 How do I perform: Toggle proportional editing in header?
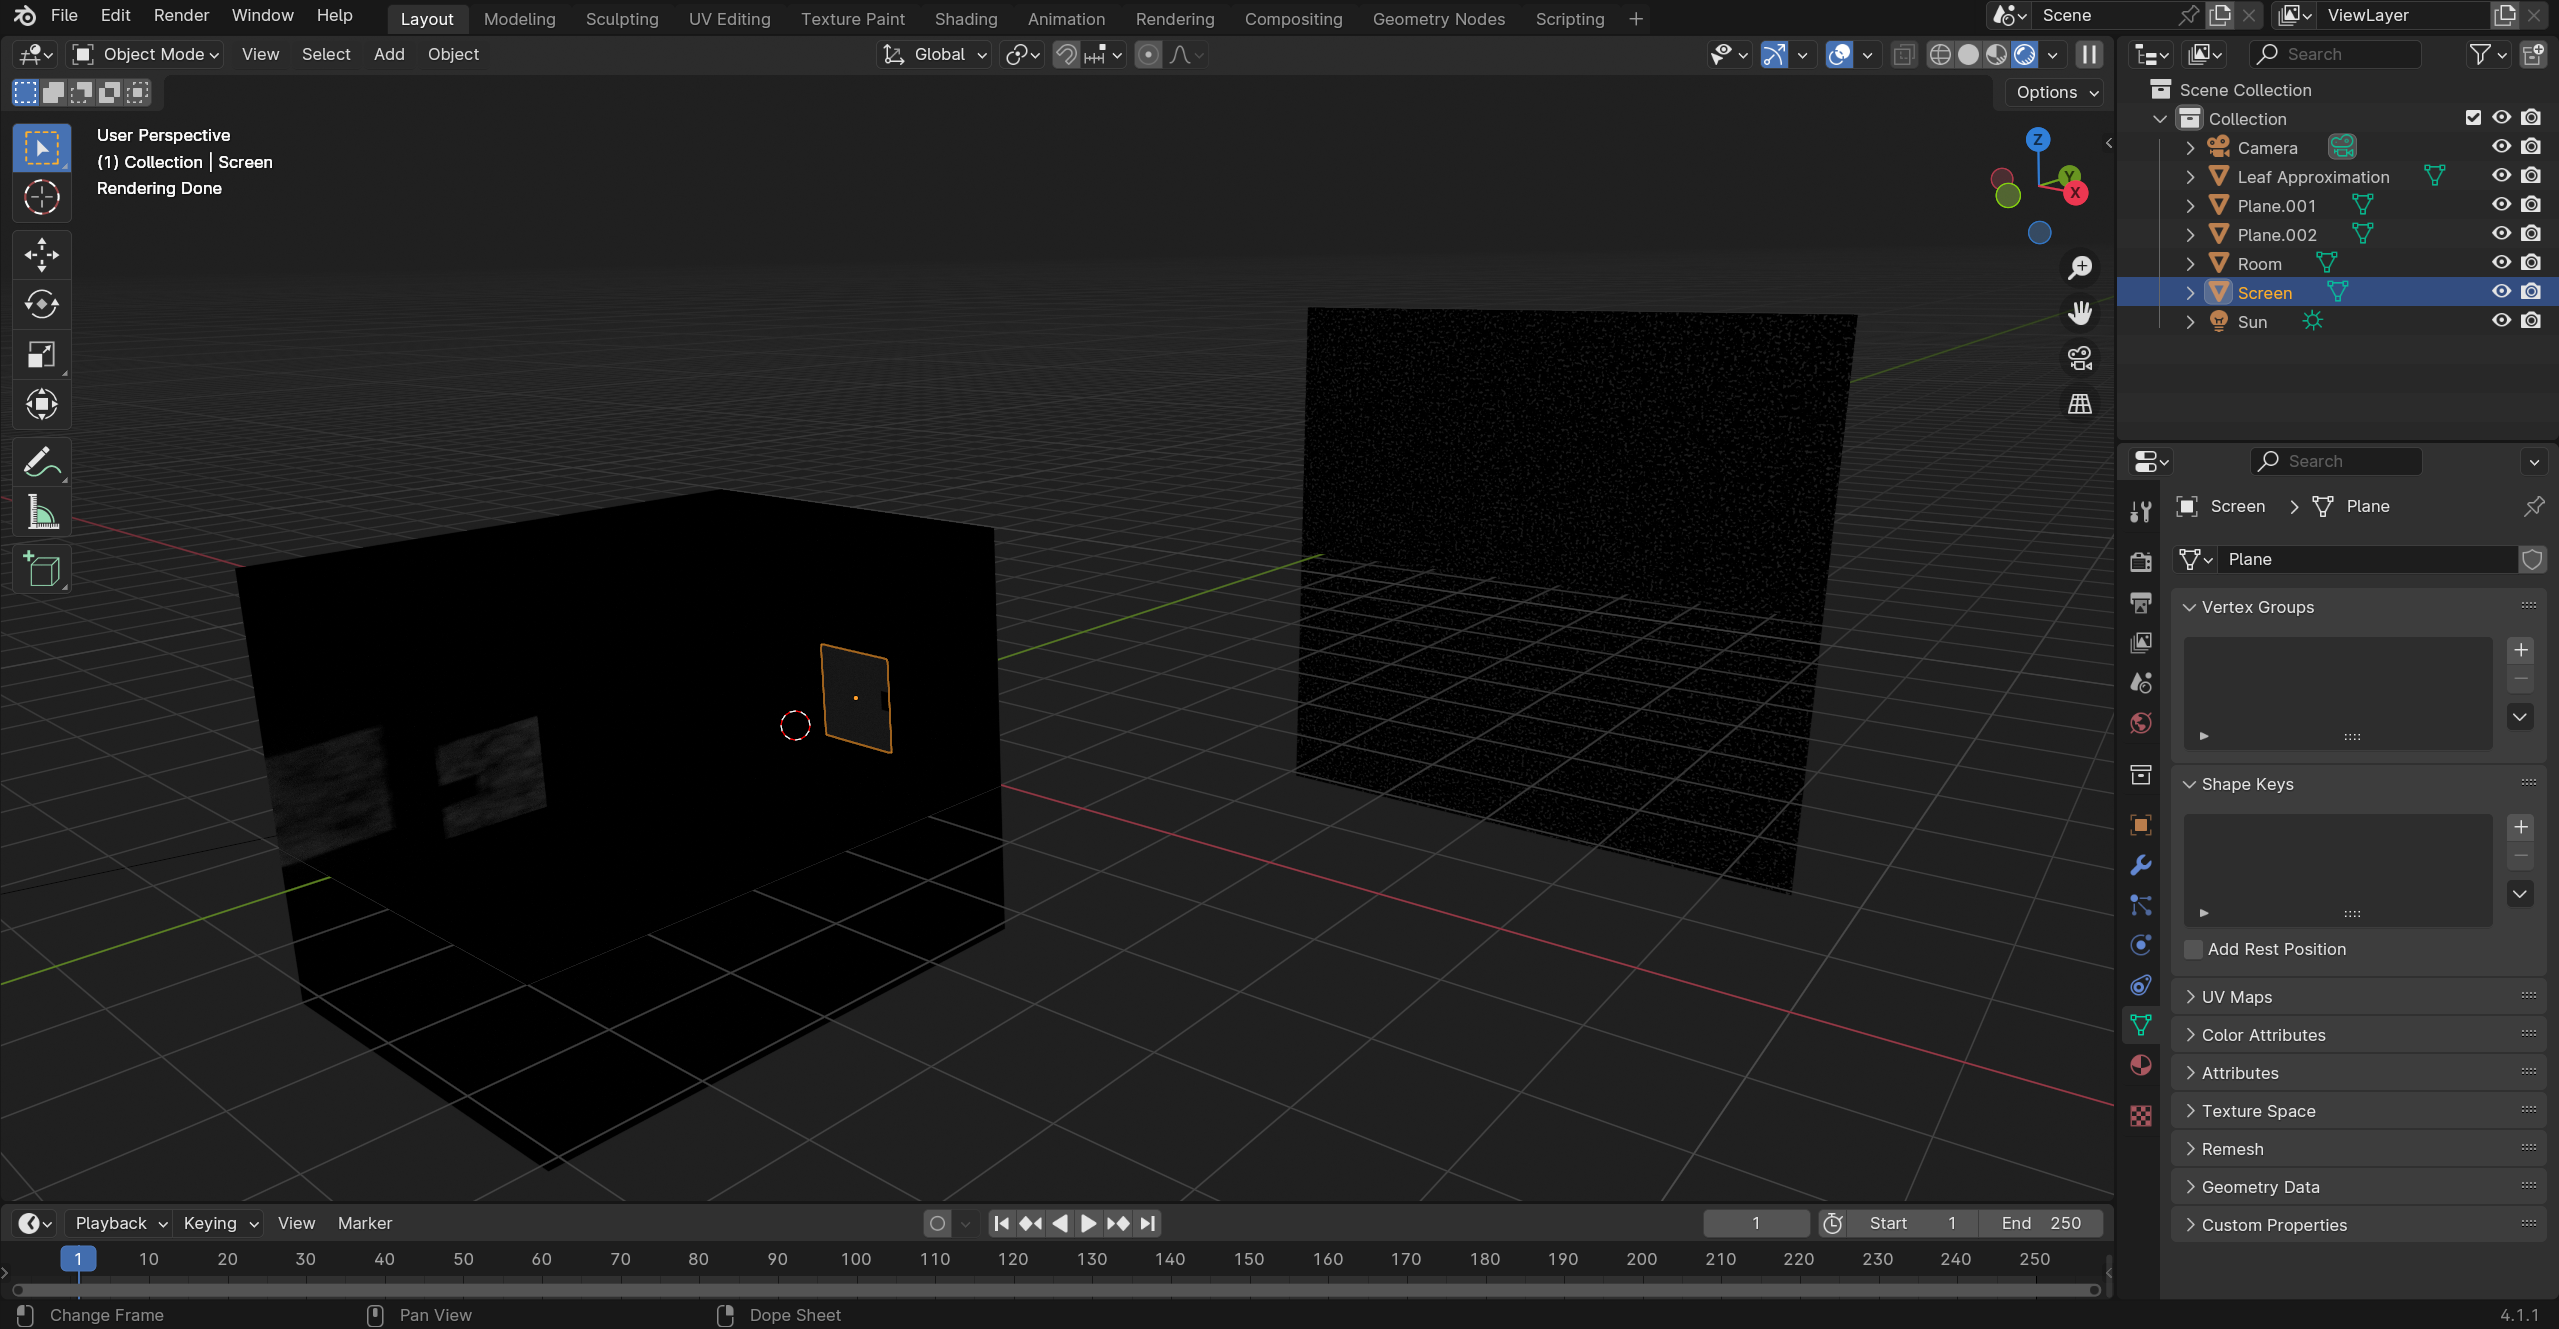(x=1149, y=55)
